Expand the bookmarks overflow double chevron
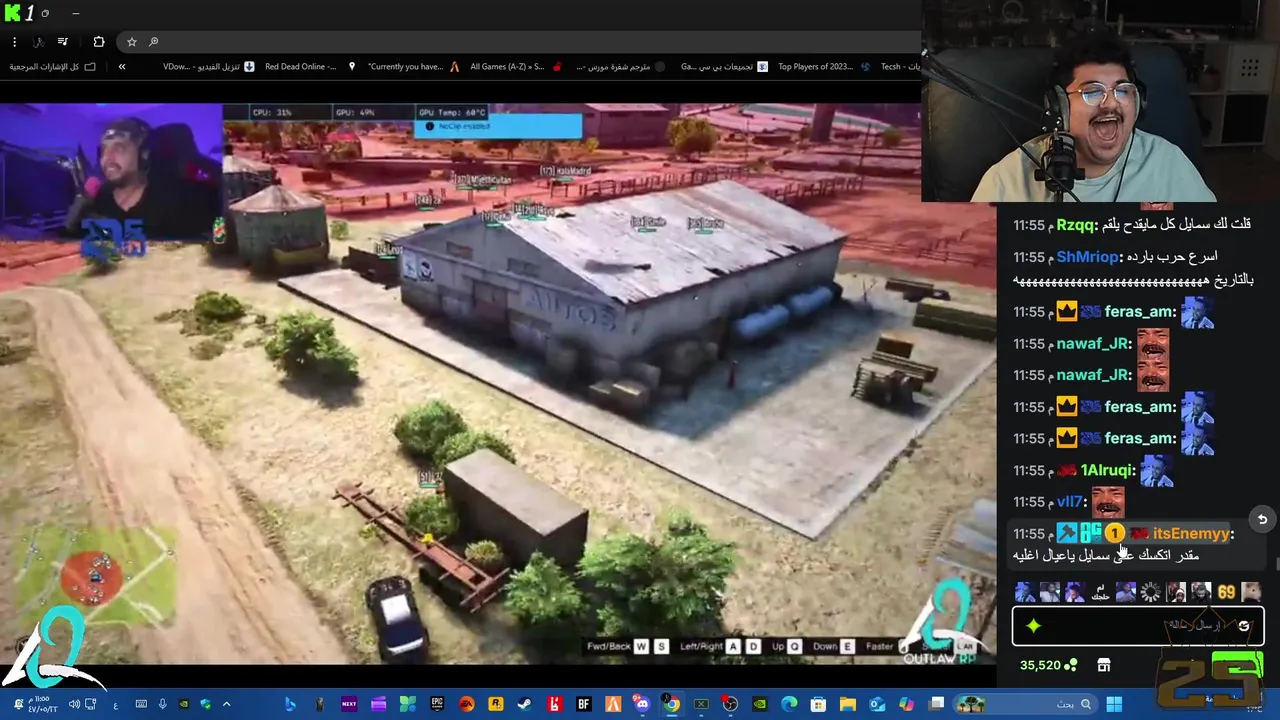The width and height of the screenshot is (1280, 720). pos(122,67)
